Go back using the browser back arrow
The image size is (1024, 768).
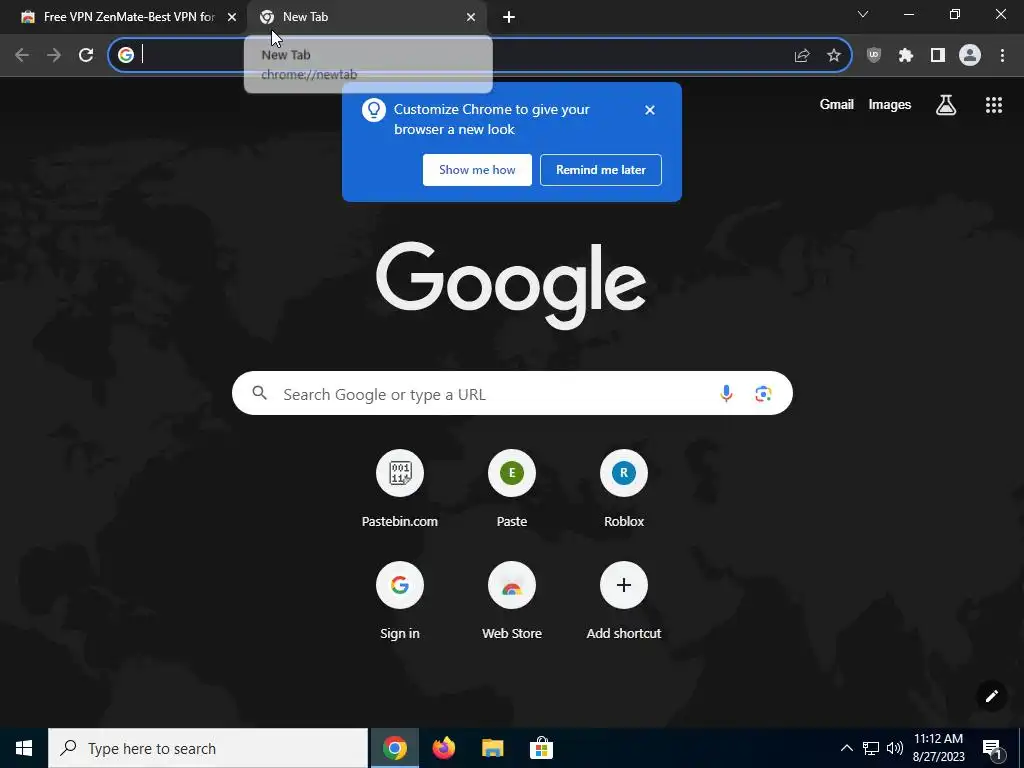(22, 56)
